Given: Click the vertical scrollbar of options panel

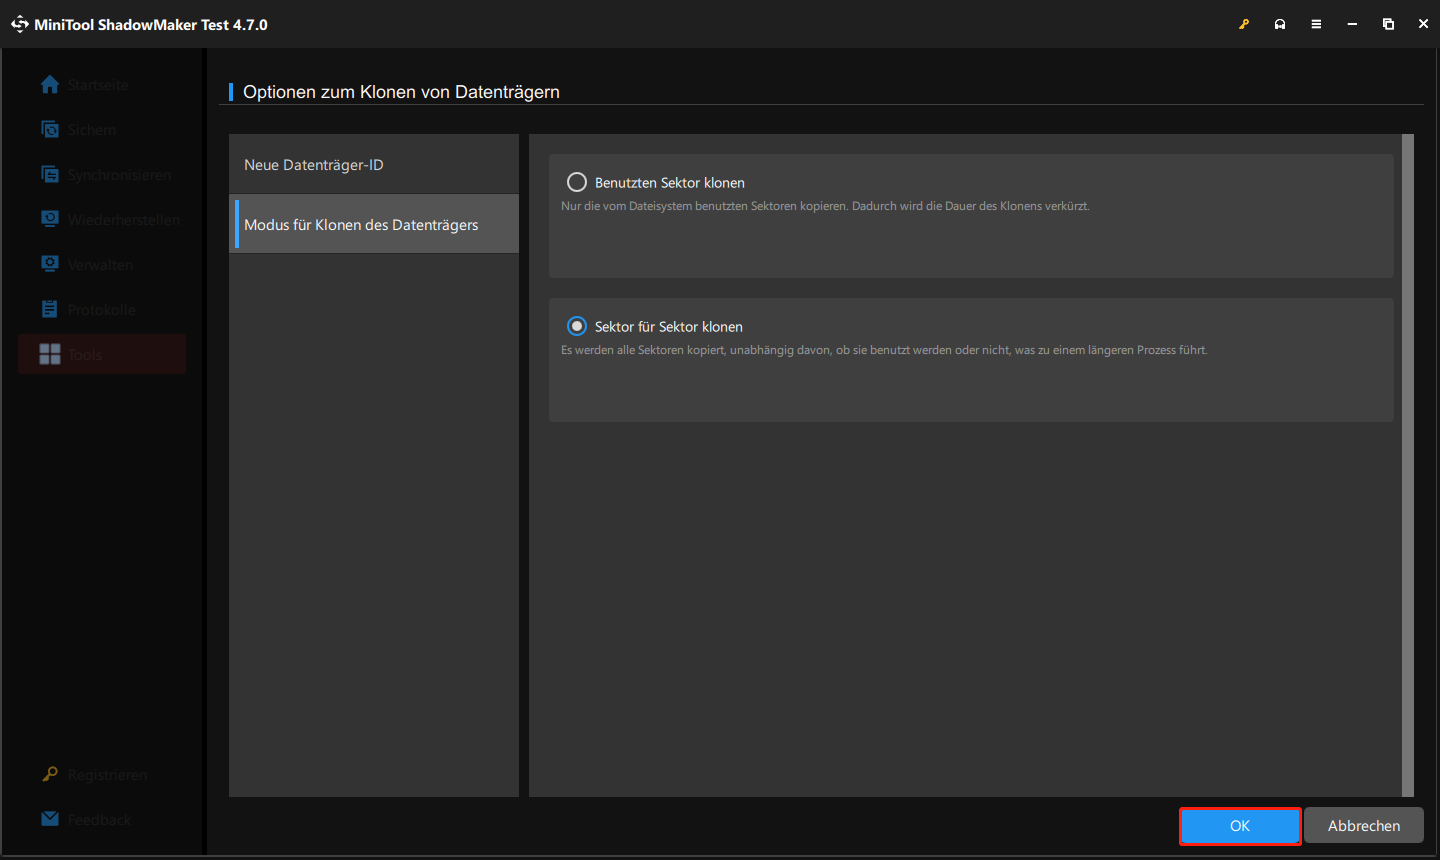Looking at the screenshot, I should [x=1408, y=465].
